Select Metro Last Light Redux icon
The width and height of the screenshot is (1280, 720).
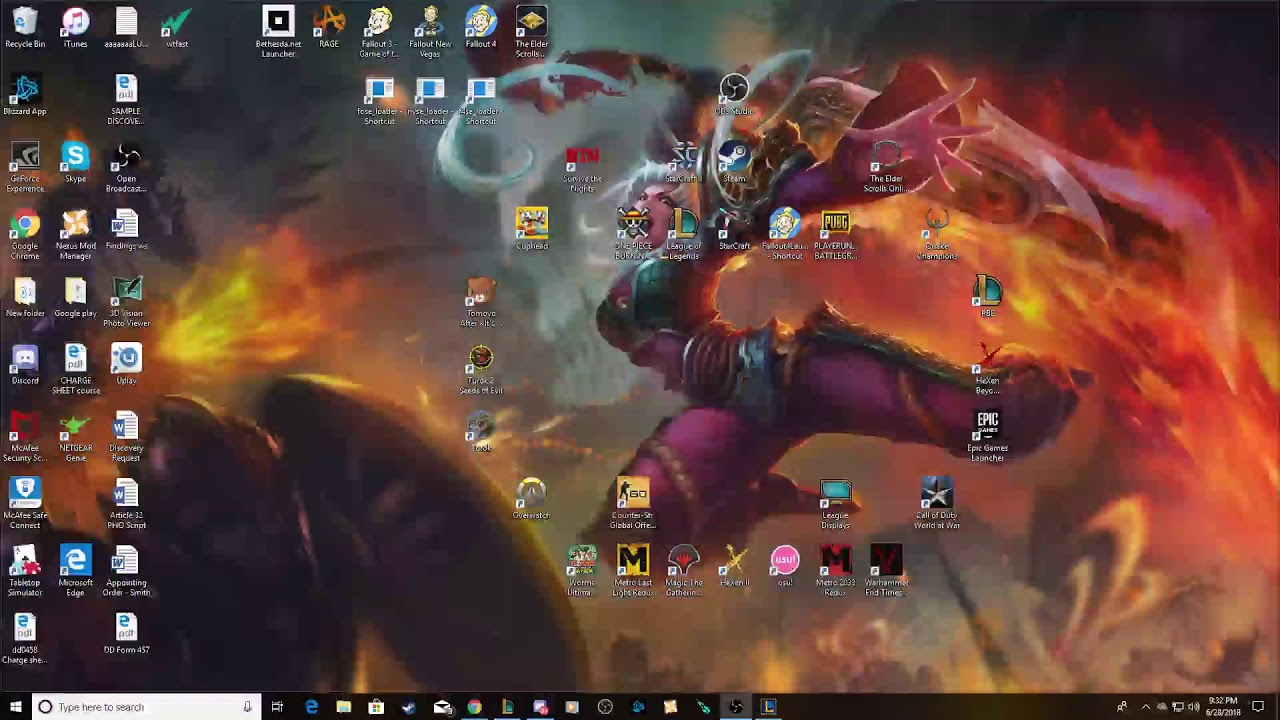pos(633,571)
